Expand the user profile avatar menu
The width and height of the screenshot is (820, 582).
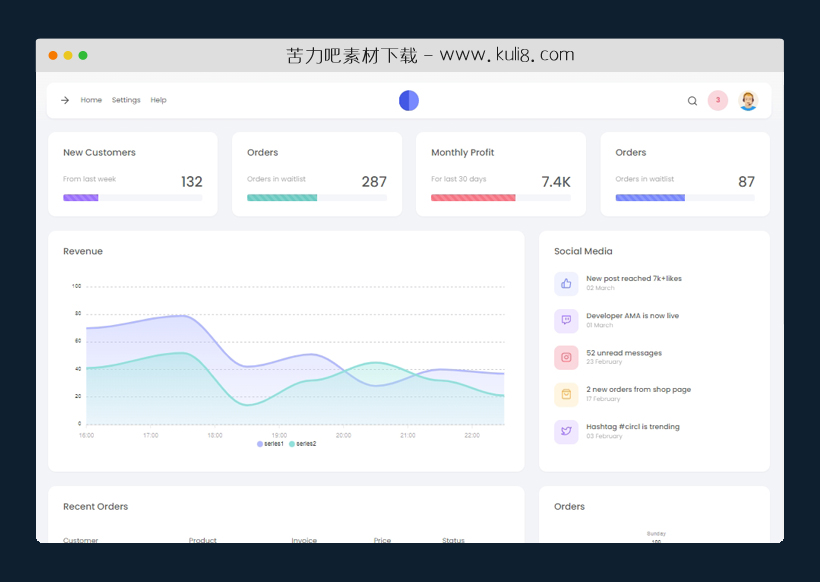(748, 100)
